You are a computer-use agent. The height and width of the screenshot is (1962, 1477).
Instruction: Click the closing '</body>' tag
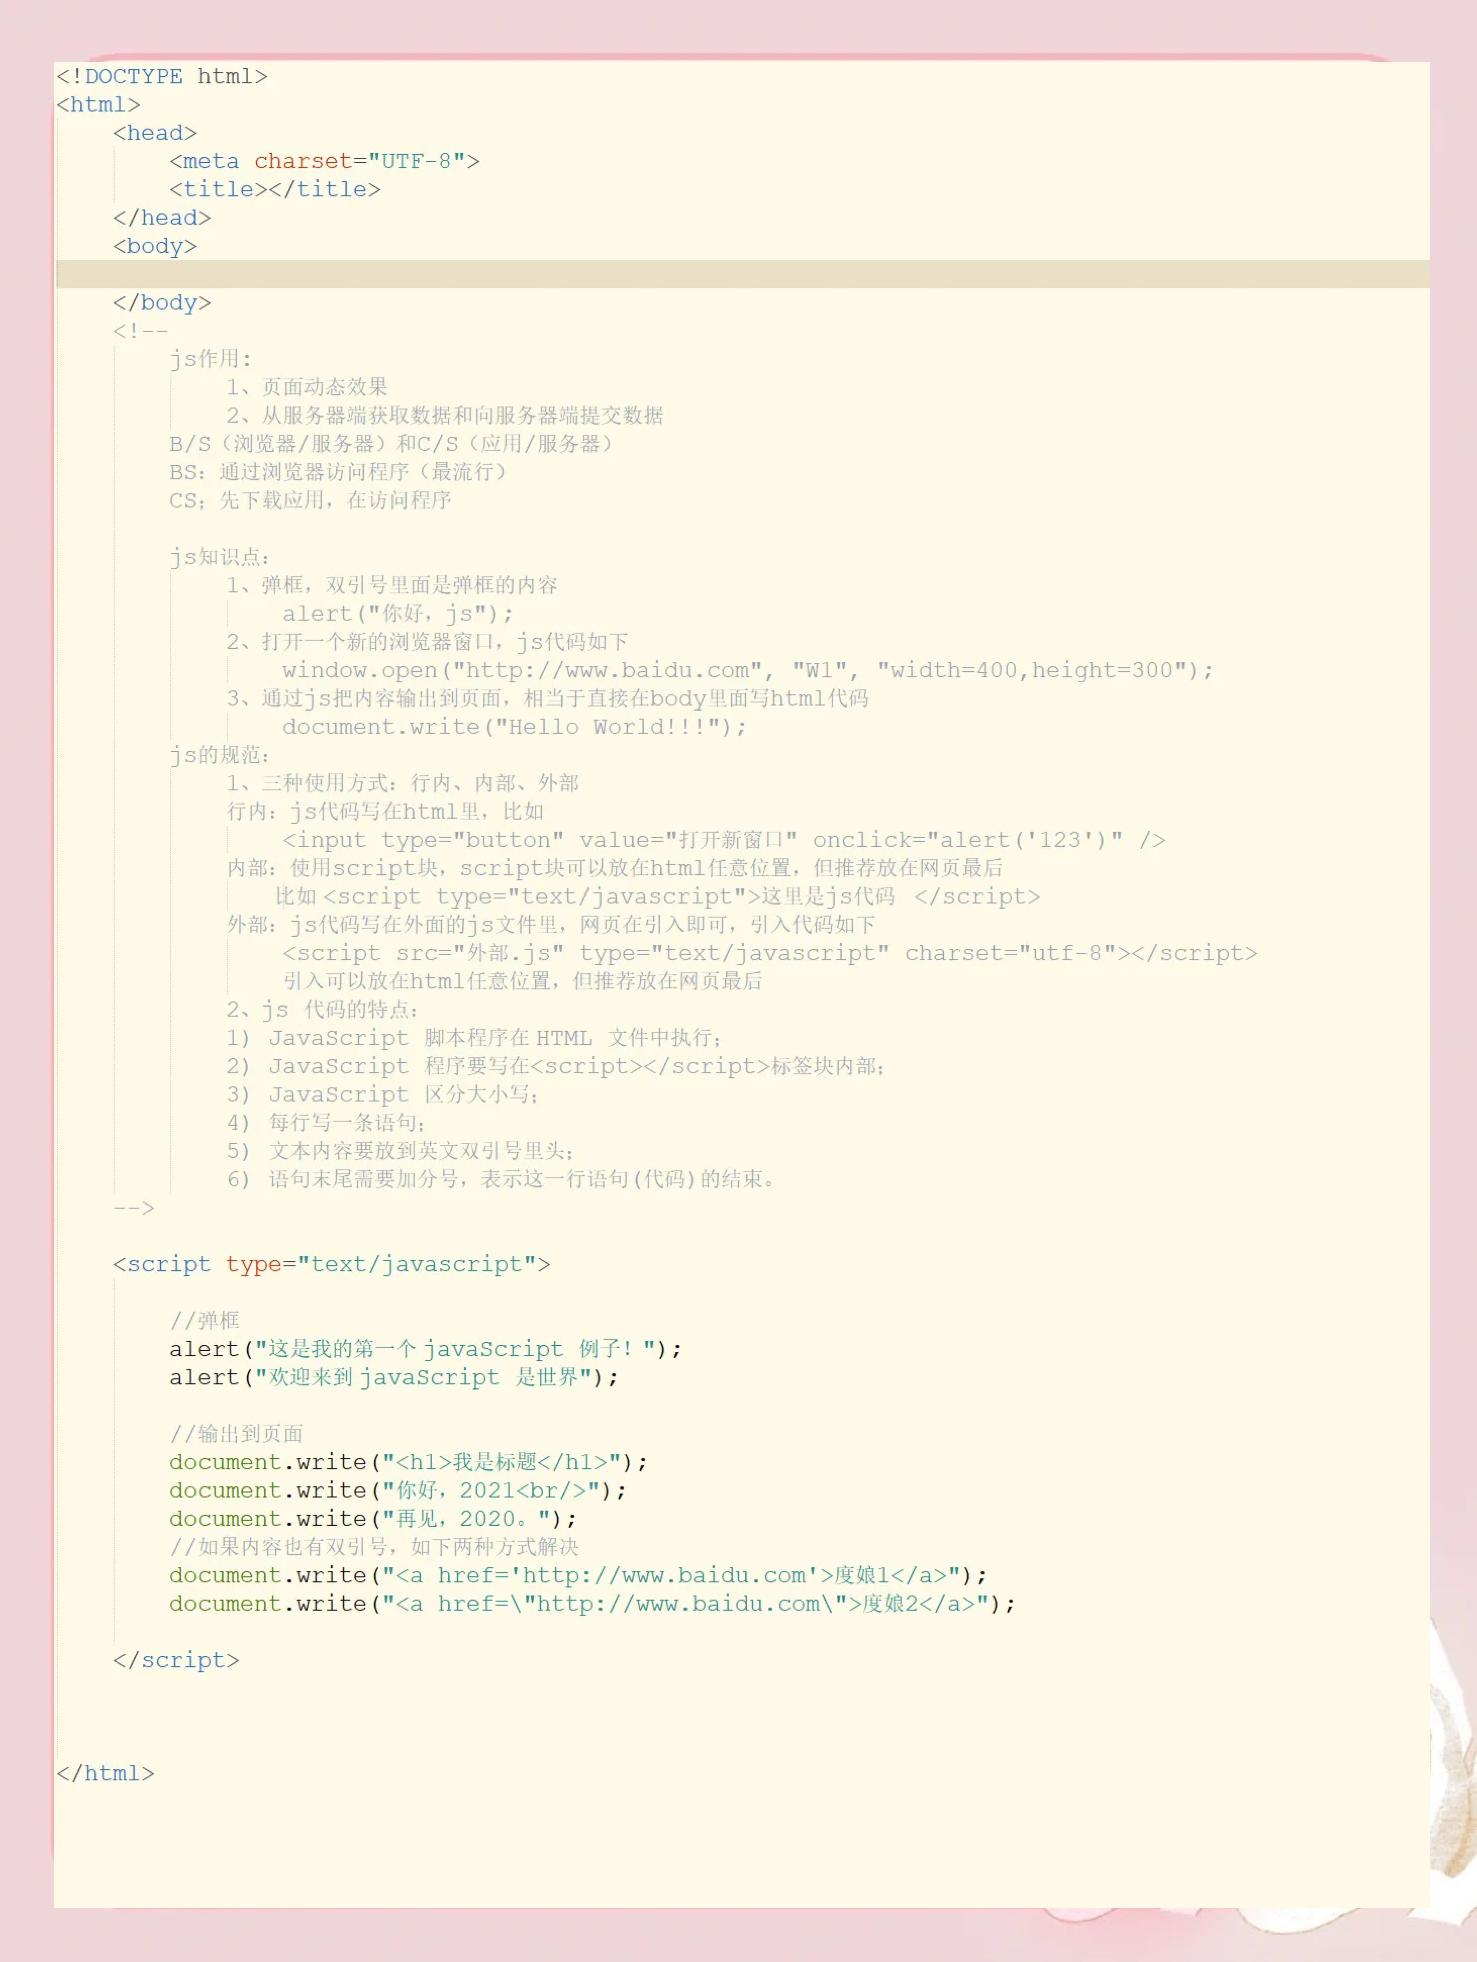(162, 303)
